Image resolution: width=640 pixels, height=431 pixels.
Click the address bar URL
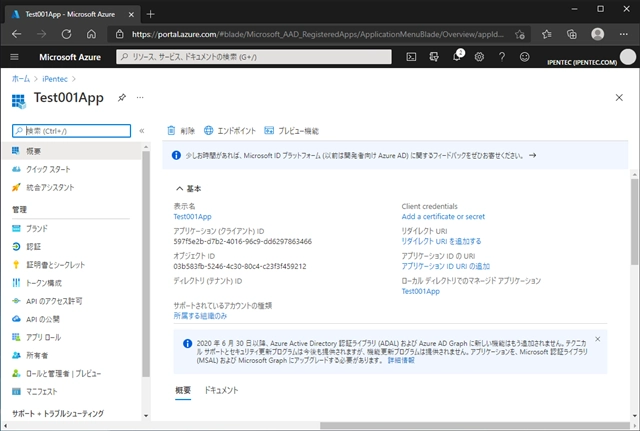click(x=317, y=34)
